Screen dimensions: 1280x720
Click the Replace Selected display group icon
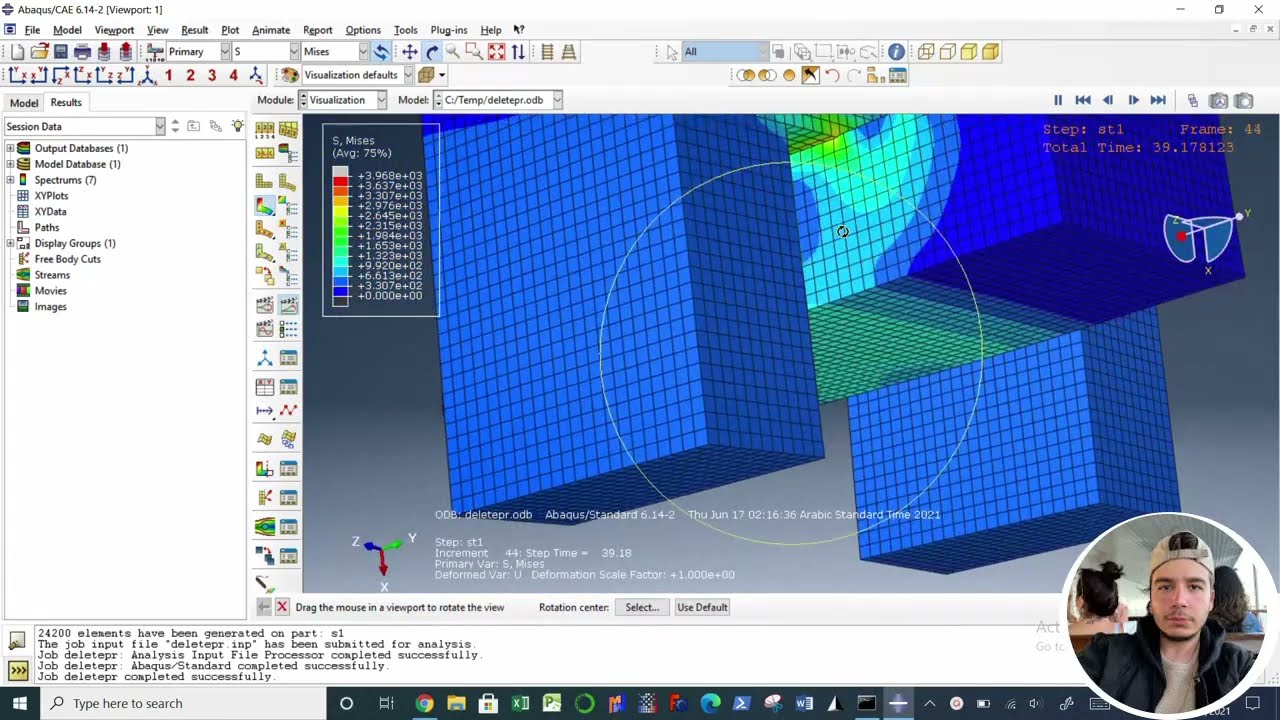pos(746,75)
